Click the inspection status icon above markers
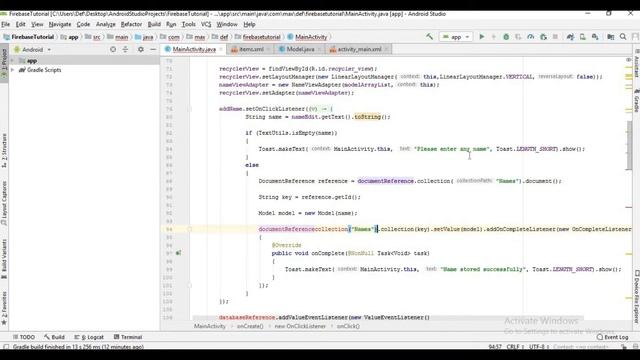Viewport: 640px width, 360px height. click(x=629, y=60)
